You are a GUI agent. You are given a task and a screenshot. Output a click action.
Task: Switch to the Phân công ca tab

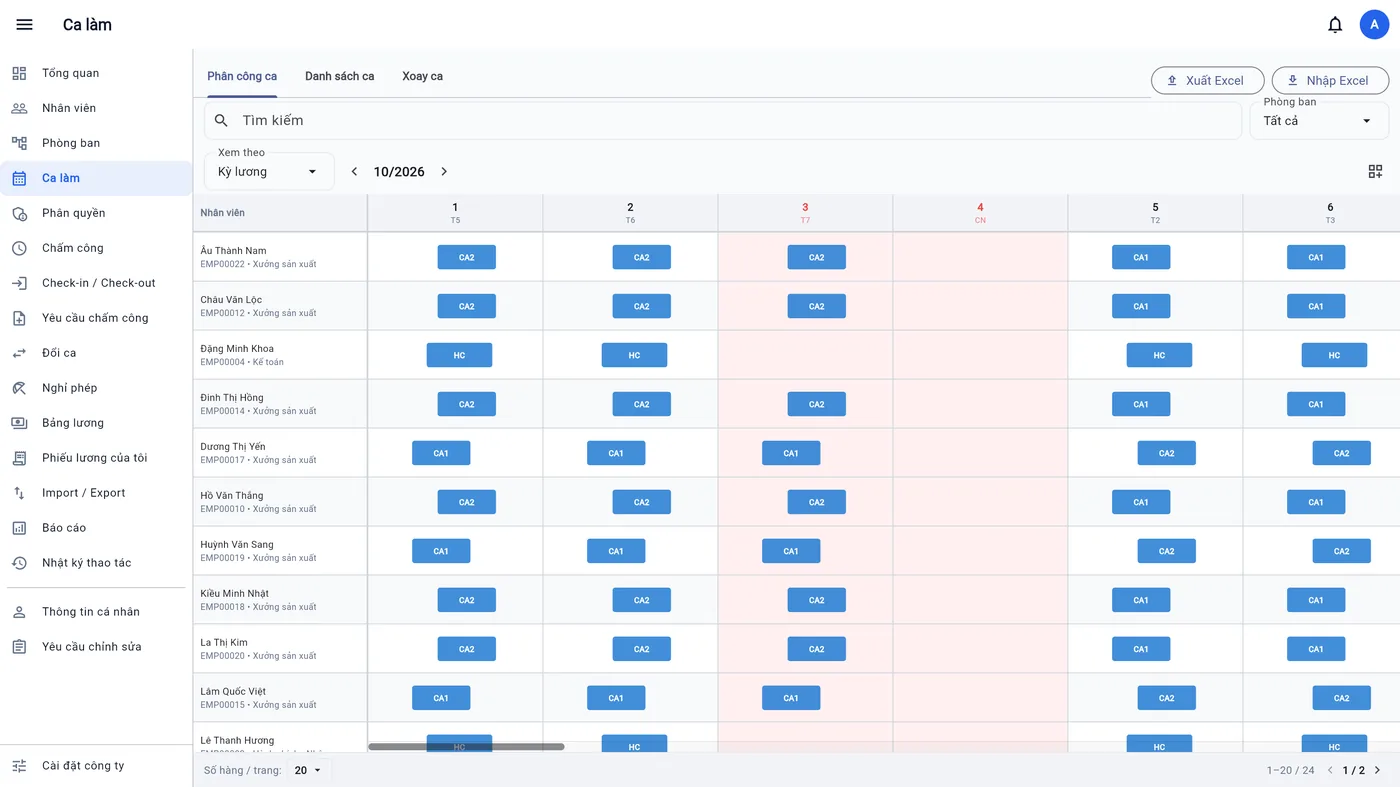coord(242,76)
